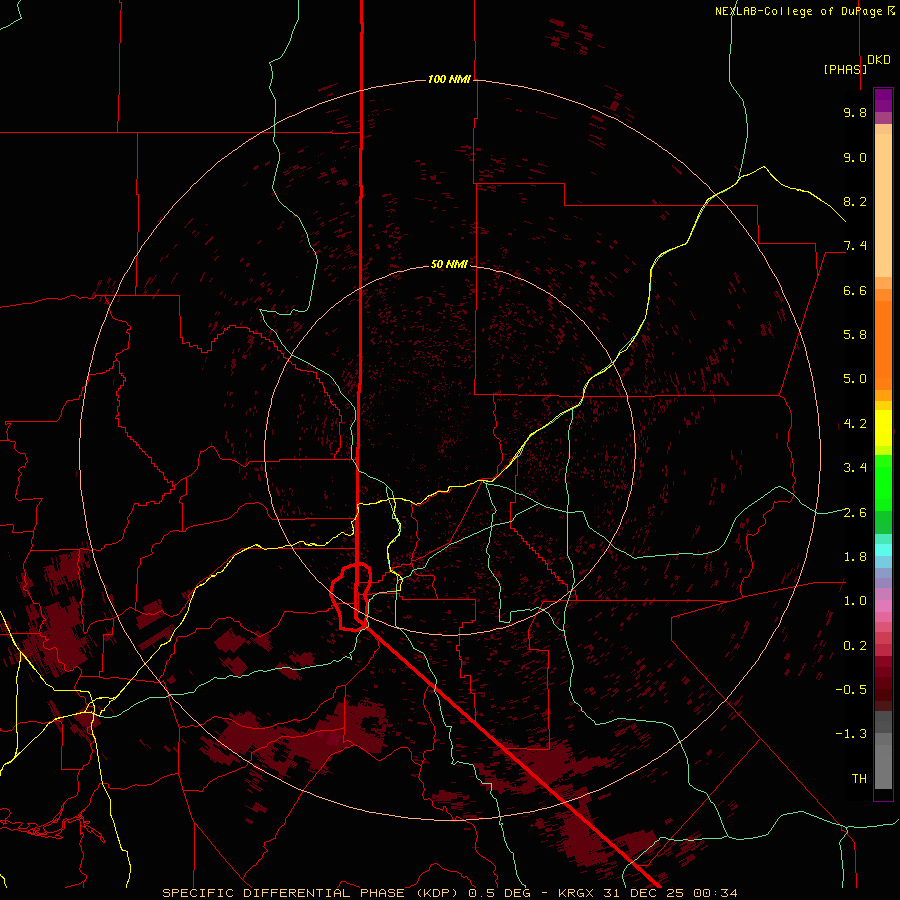Click the TH threshold label

pyautogui.click(x=859, y=779)
